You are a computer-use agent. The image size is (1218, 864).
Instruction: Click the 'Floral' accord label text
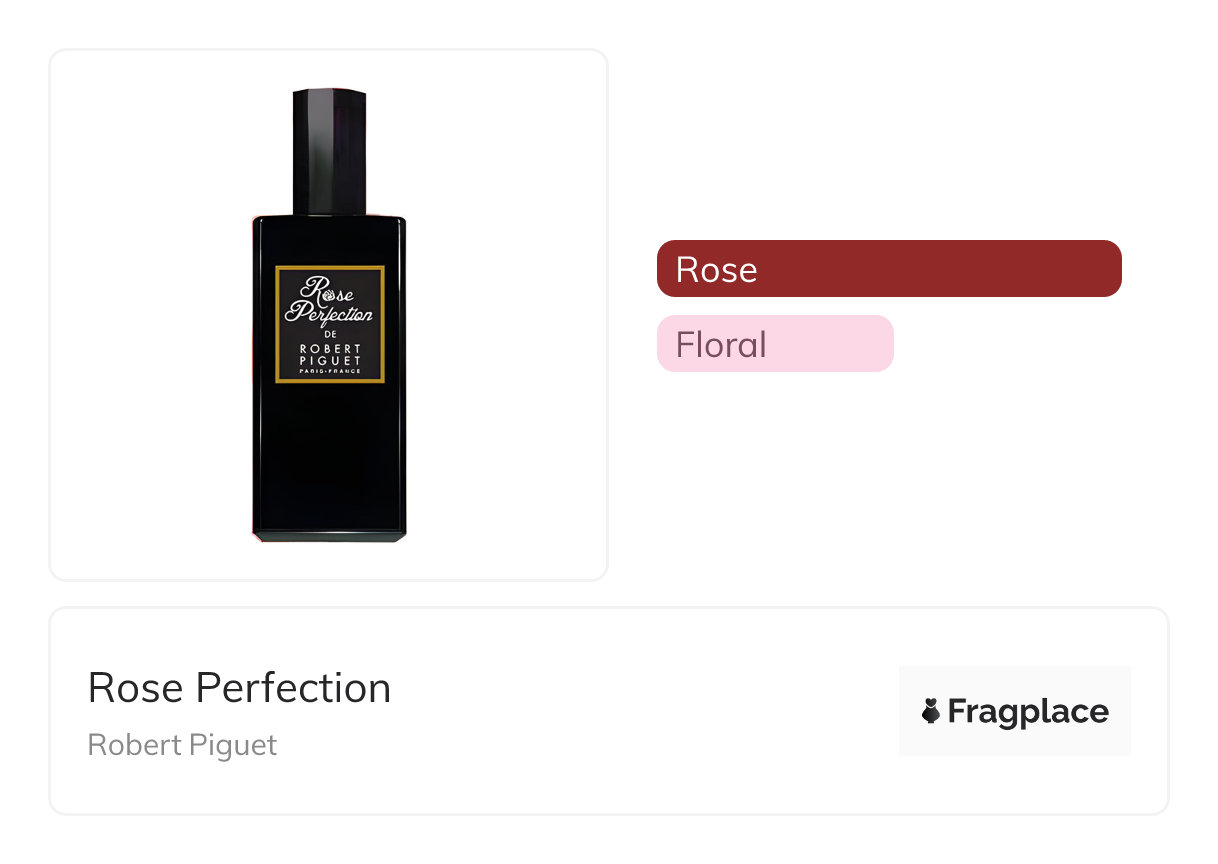[721, 345]
